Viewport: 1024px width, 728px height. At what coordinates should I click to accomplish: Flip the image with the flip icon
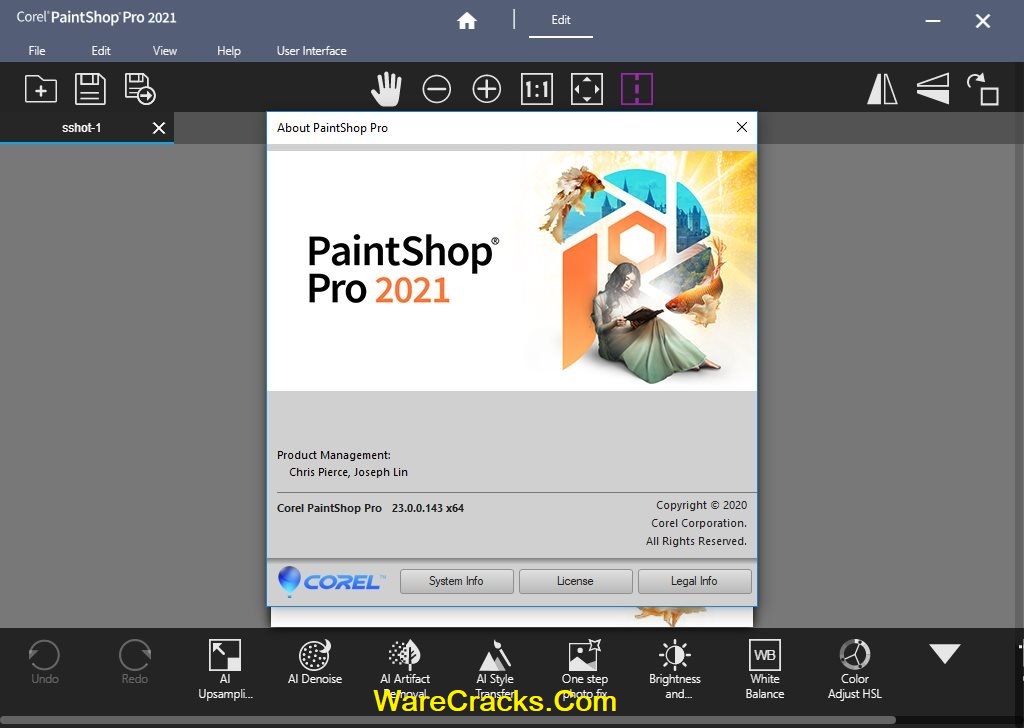932,88
